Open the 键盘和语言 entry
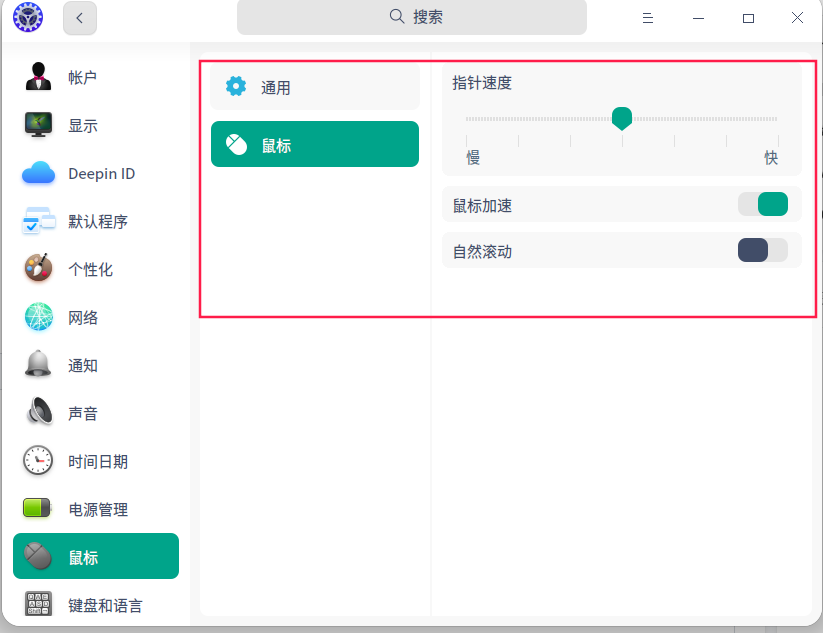Screen dimensions: 823x633 tap(96, 605)
